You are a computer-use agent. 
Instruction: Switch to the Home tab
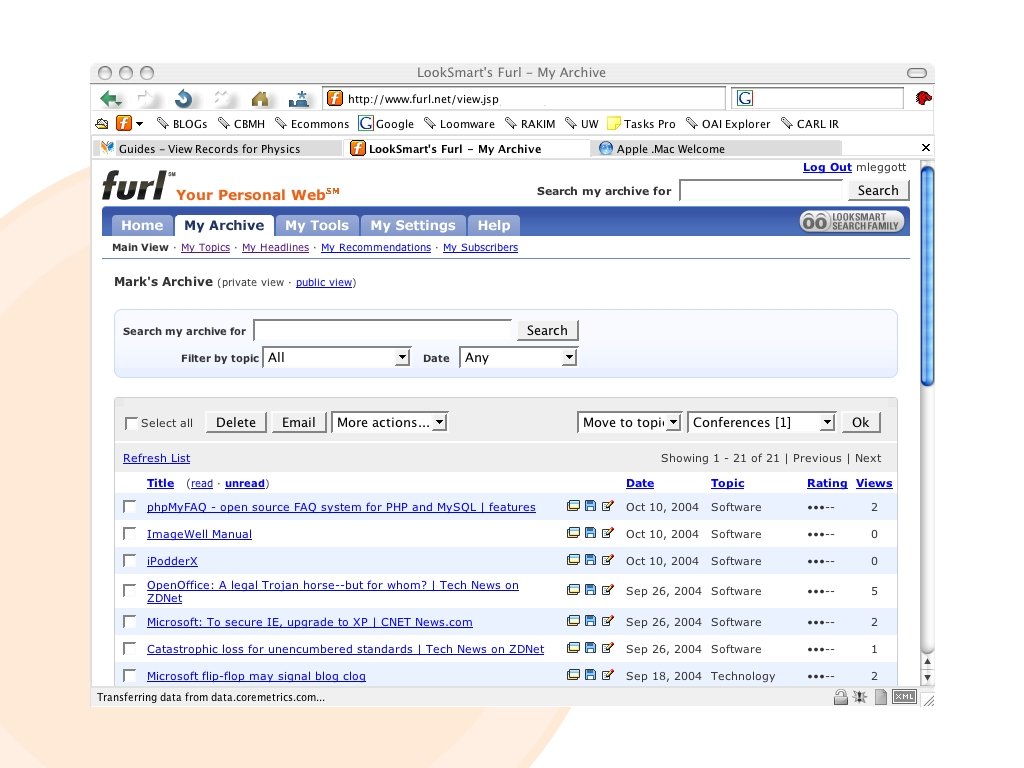pos(142,225)
